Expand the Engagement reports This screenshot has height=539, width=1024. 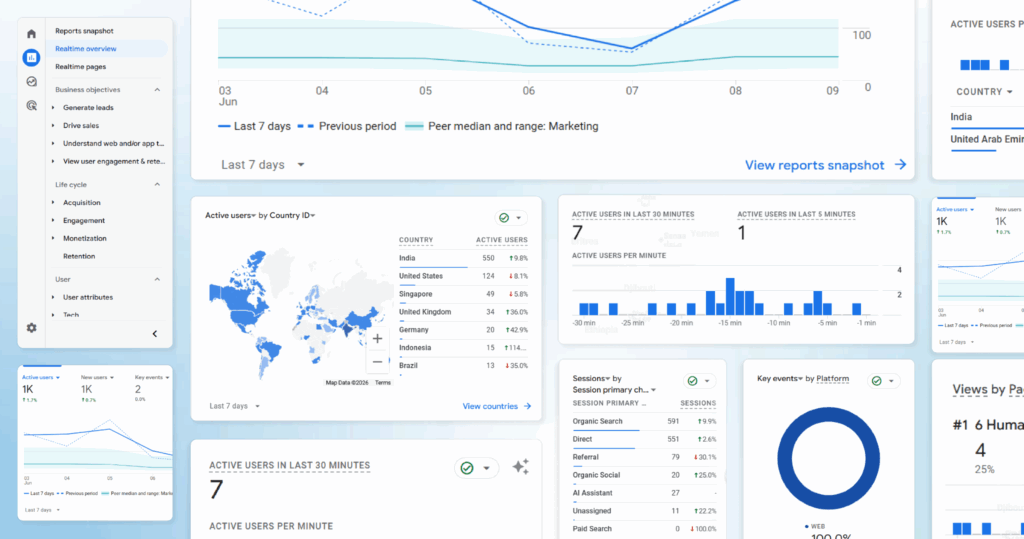(53, 221)
